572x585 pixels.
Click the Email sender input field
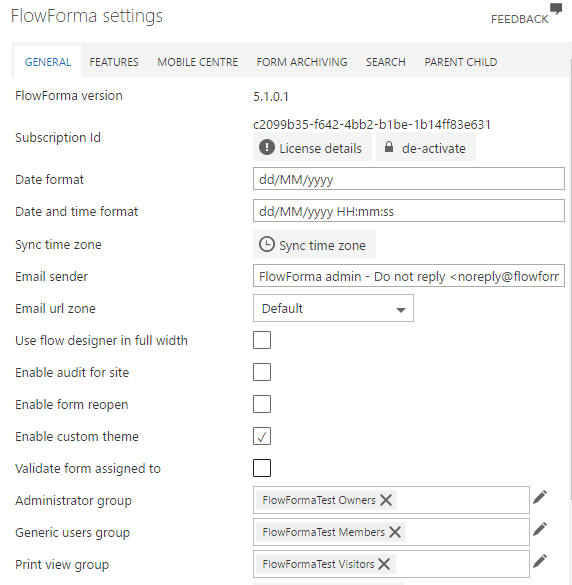[x=409, y=276]
